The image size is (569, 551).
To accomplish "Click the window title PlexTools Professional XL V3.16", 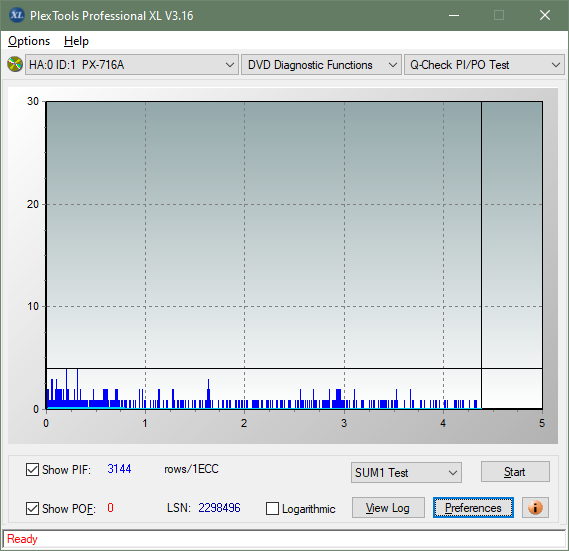I will tap(112, 16).
